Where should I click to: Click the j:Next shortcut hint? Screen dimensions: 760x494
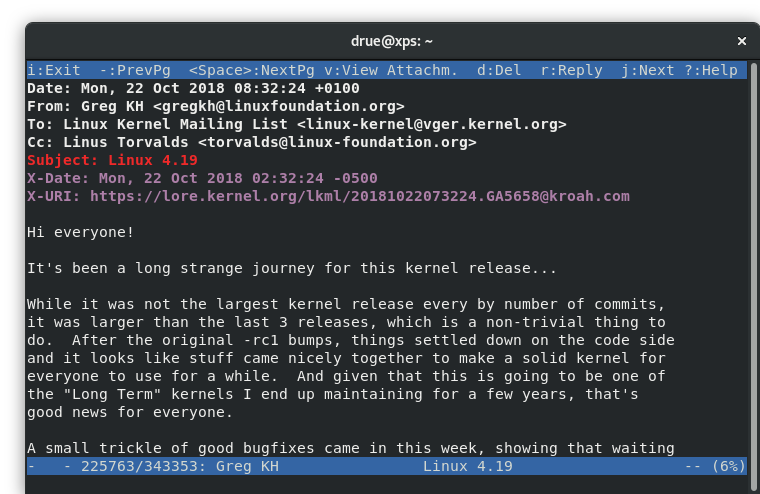[648, 70]
